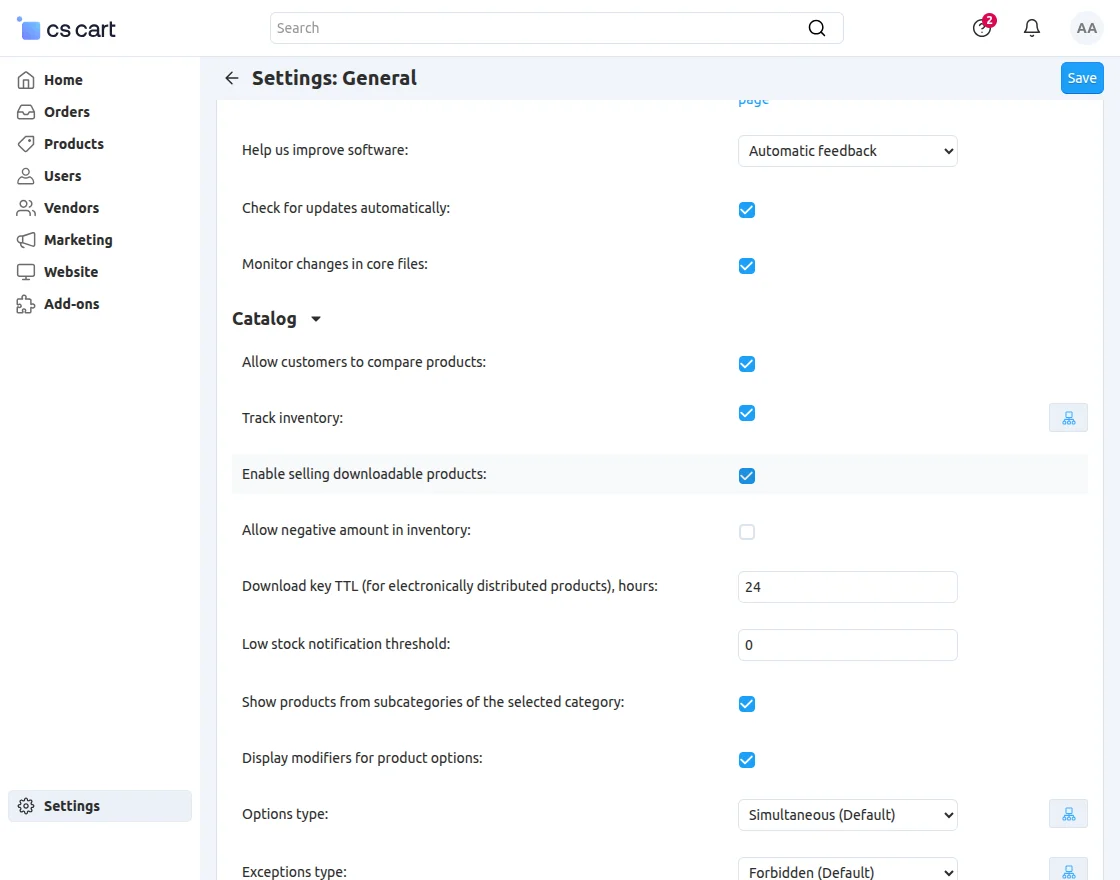The height and width of the screenshot is (880, 1120).
Task: Click the Products sidebar icon
Action: [x=24, y=143]
